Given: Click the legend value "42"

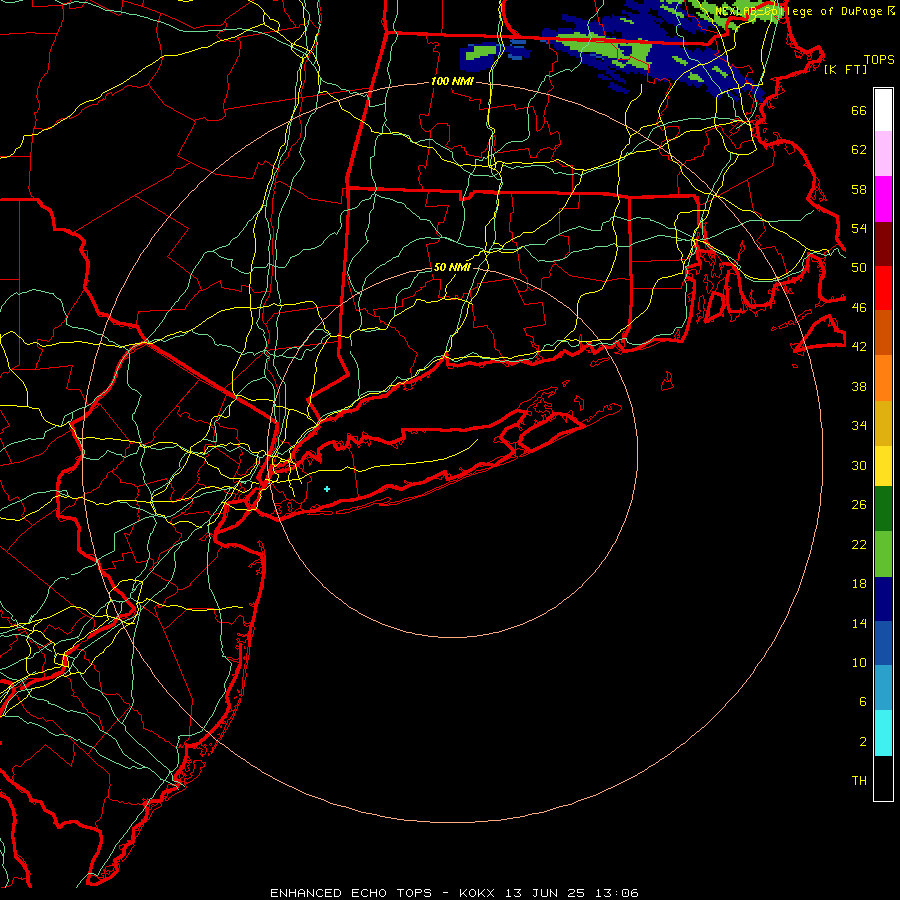Looking at the screenshot, I should click(x=859, y=346).
